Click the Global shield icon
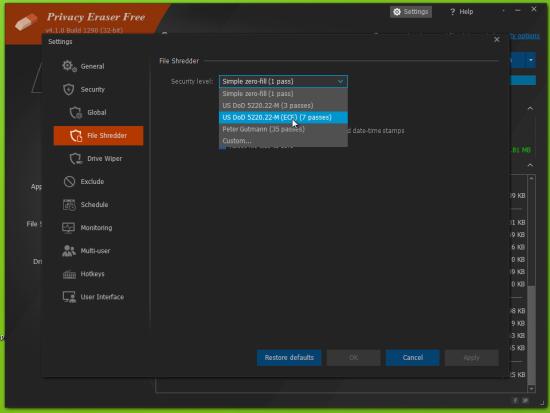The height and width of the screenshot is (413, 550). pyautogui.click(x=75, y=113)
